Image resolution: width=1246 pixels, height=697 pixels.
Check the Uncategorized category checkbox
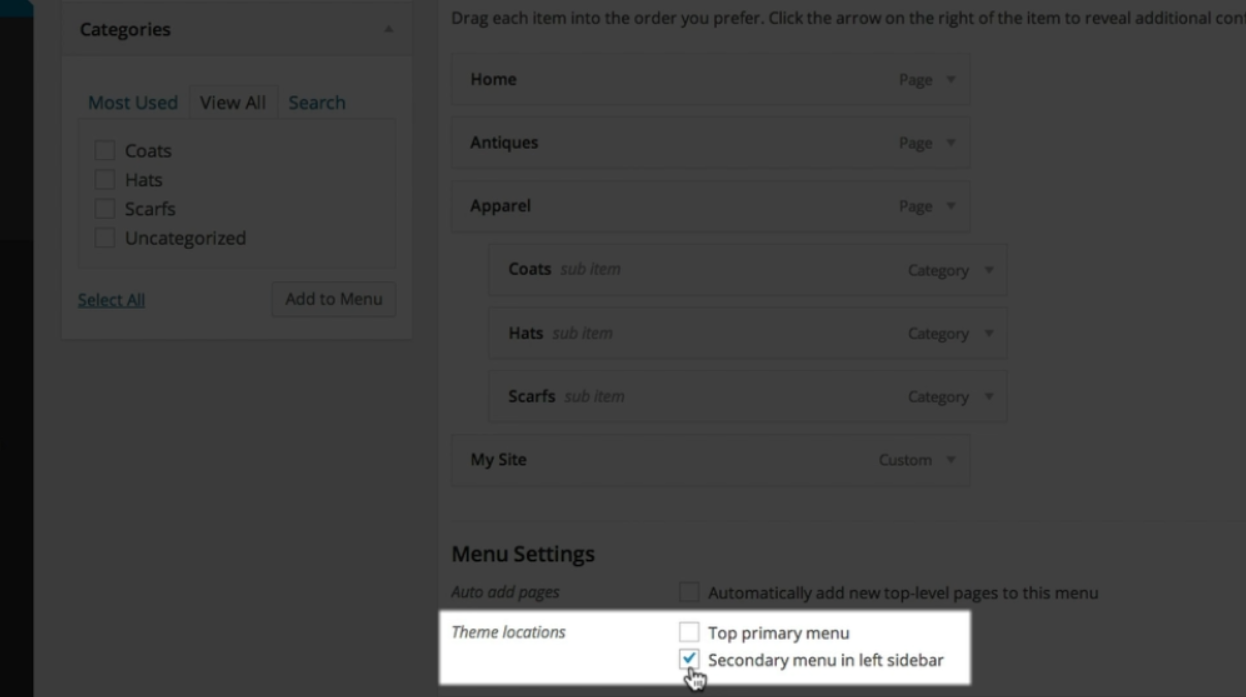point(105,238)
